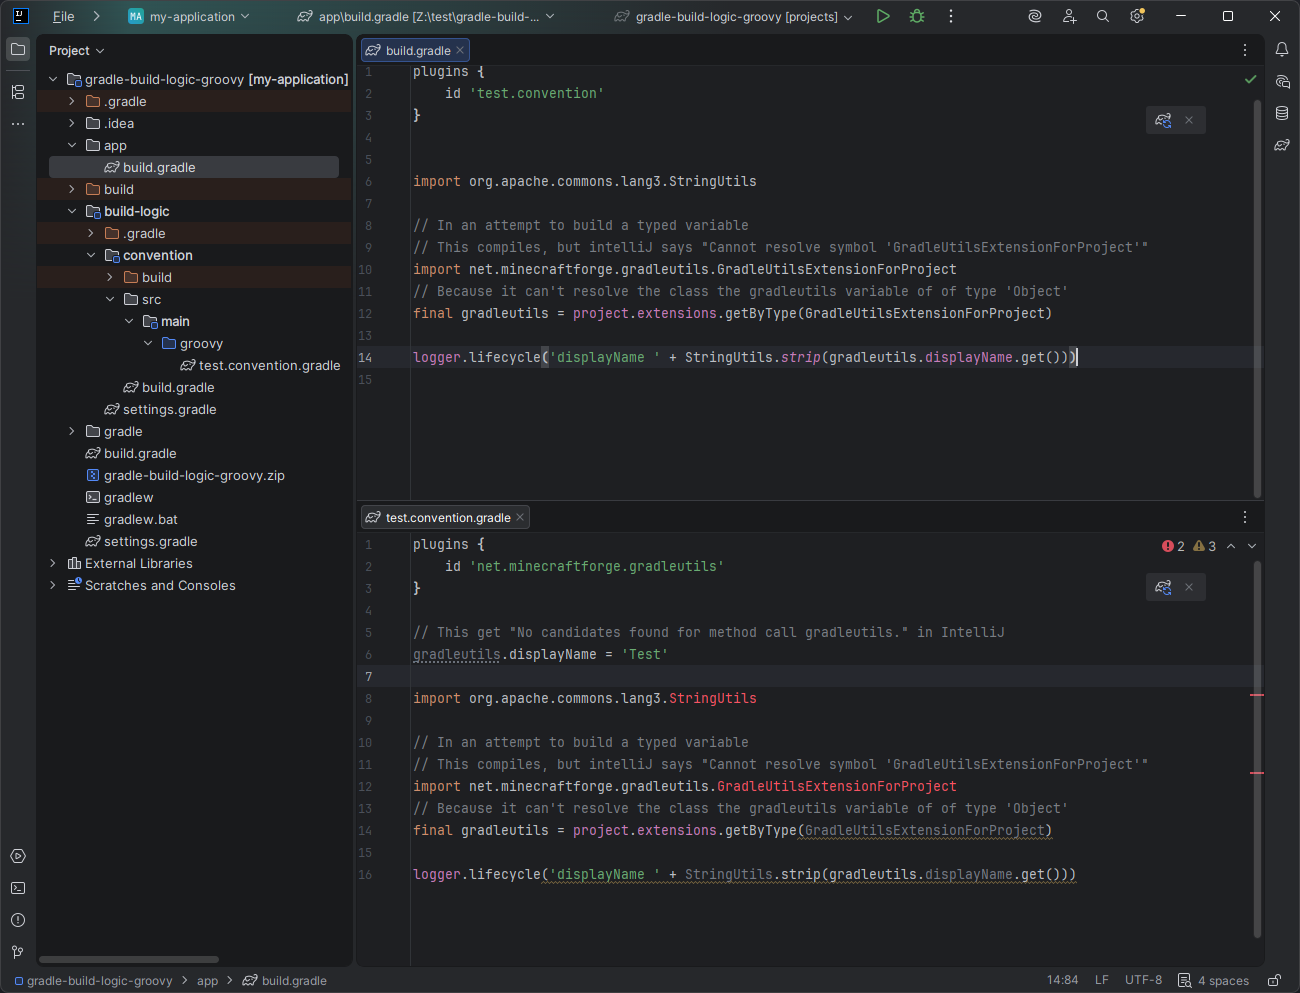Viewport: 1300px width, 993px height.
Task: Toggle read-only lock in status bar
Action: [1274, 980]
